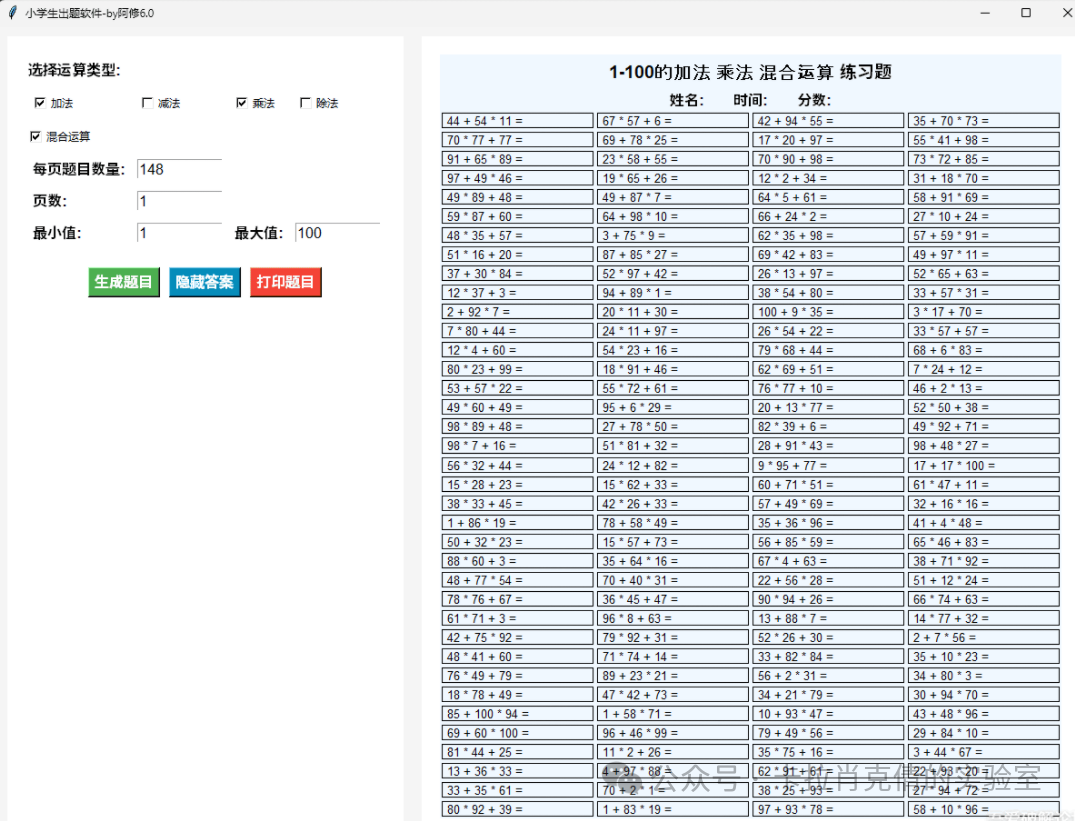The image size is (1075, 821).
Task: Enable the 除法 (division) checkbox
Action: tap(305, 102)
